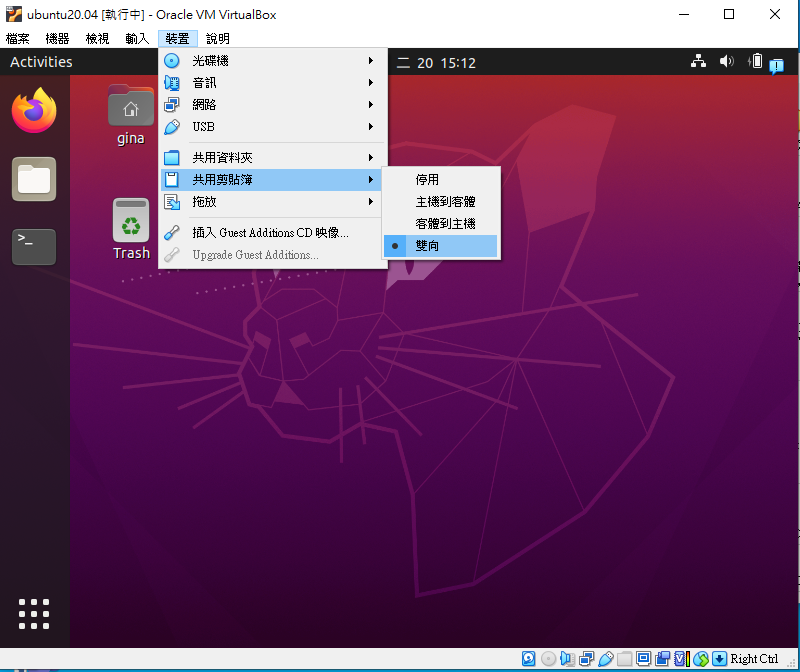Open the 說明 help menu
Screen dimensions: 800x672
coord(217,38)
